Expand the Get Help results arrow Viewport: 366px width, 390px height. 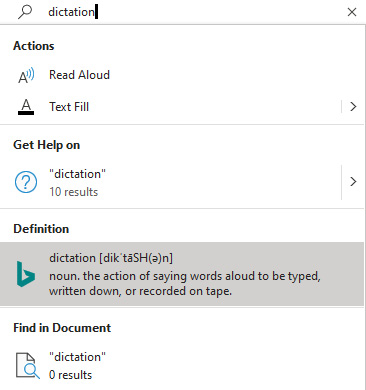[x=353, y=182]
